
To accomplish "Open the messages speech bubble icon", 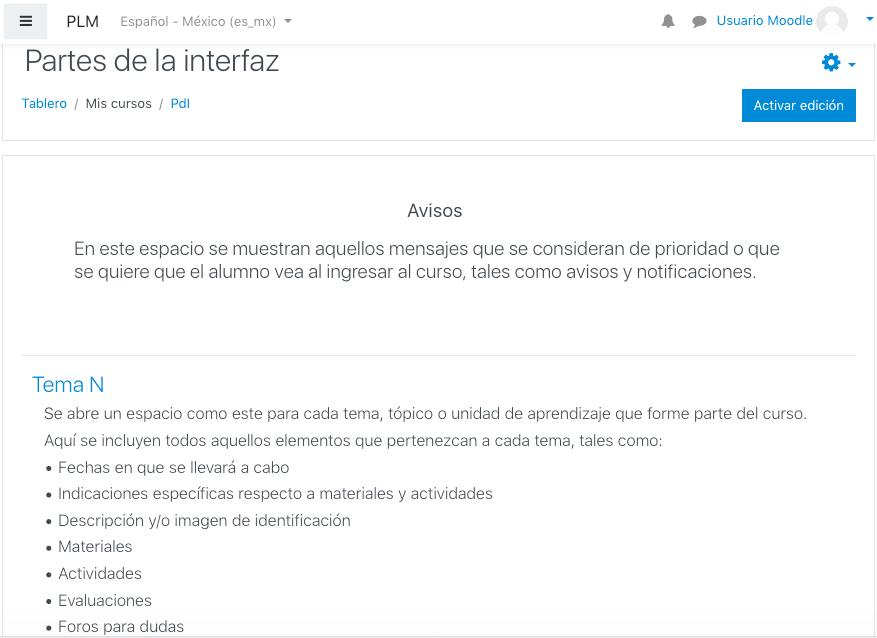I will (699, 21).
